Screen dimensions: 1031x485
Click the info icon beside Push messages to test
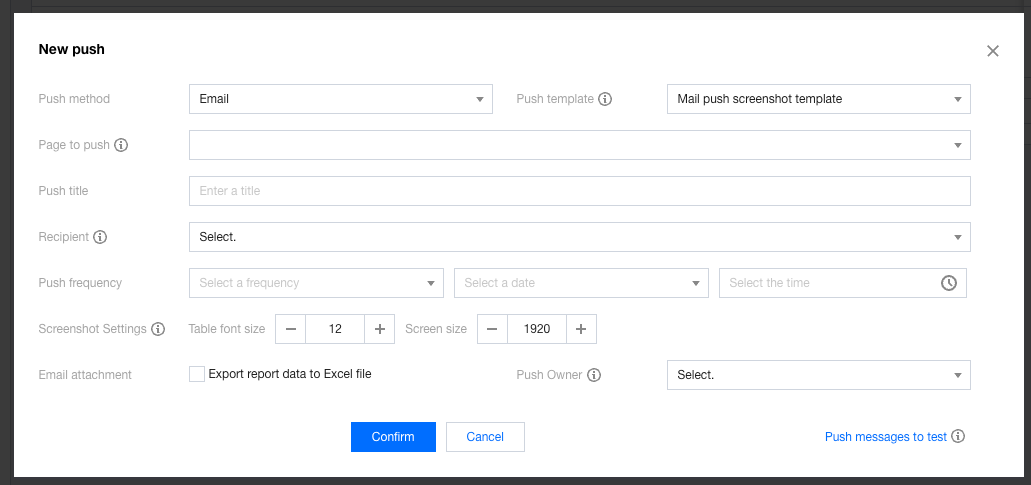pos(958,437)
